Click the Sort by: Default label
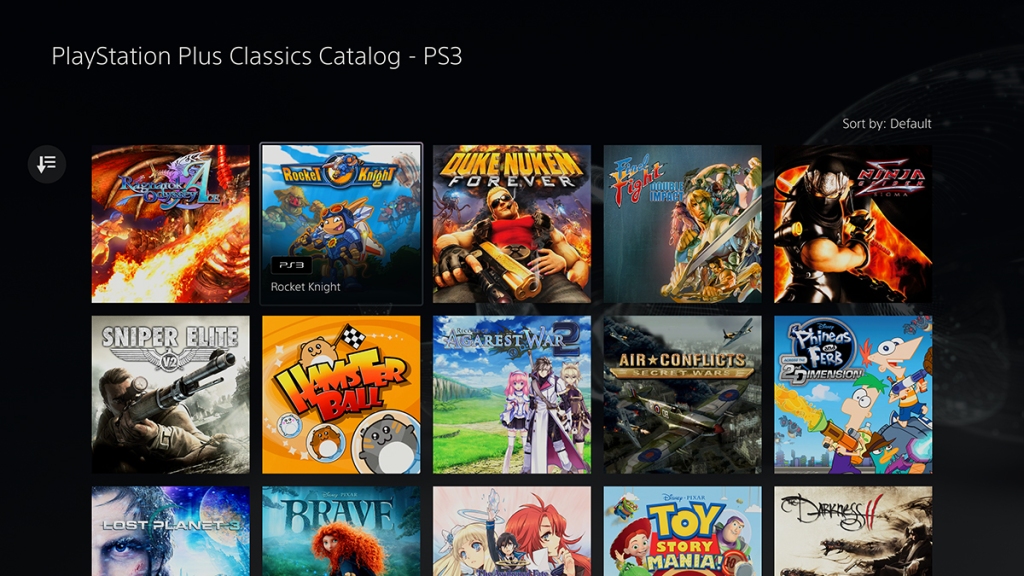Viewport: 1024px width, 576px height. [x=886, y=123]
